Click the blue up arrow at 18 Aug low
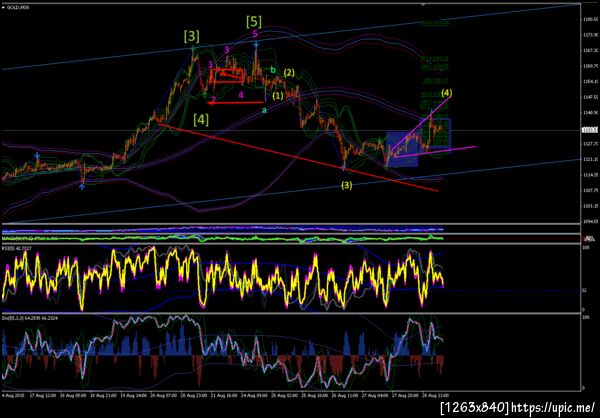Viewport: 600px width, 418px height. coord(82,187)
